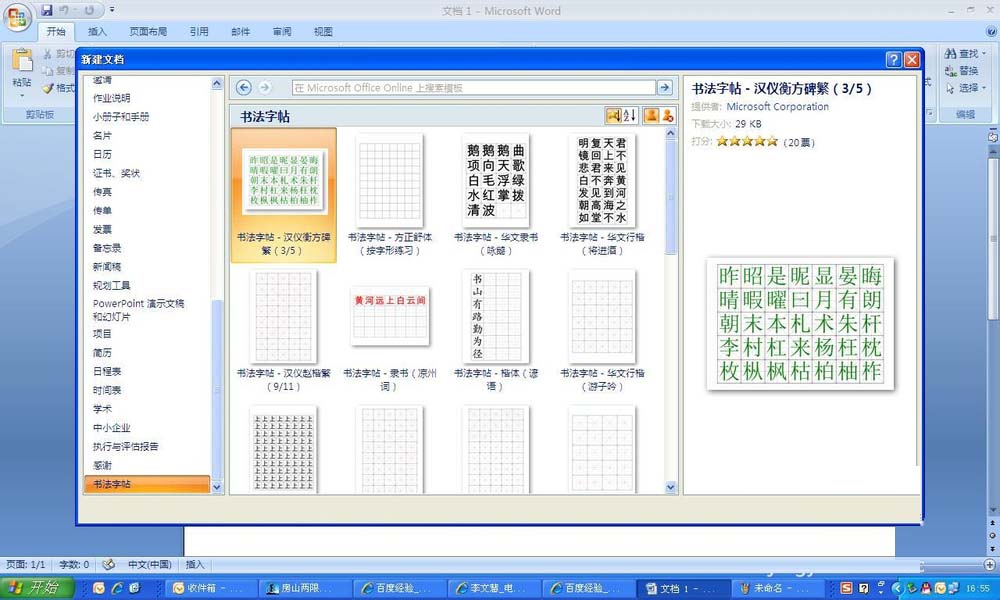
Task: Click the Office round logo button
Action: [17, 17]
